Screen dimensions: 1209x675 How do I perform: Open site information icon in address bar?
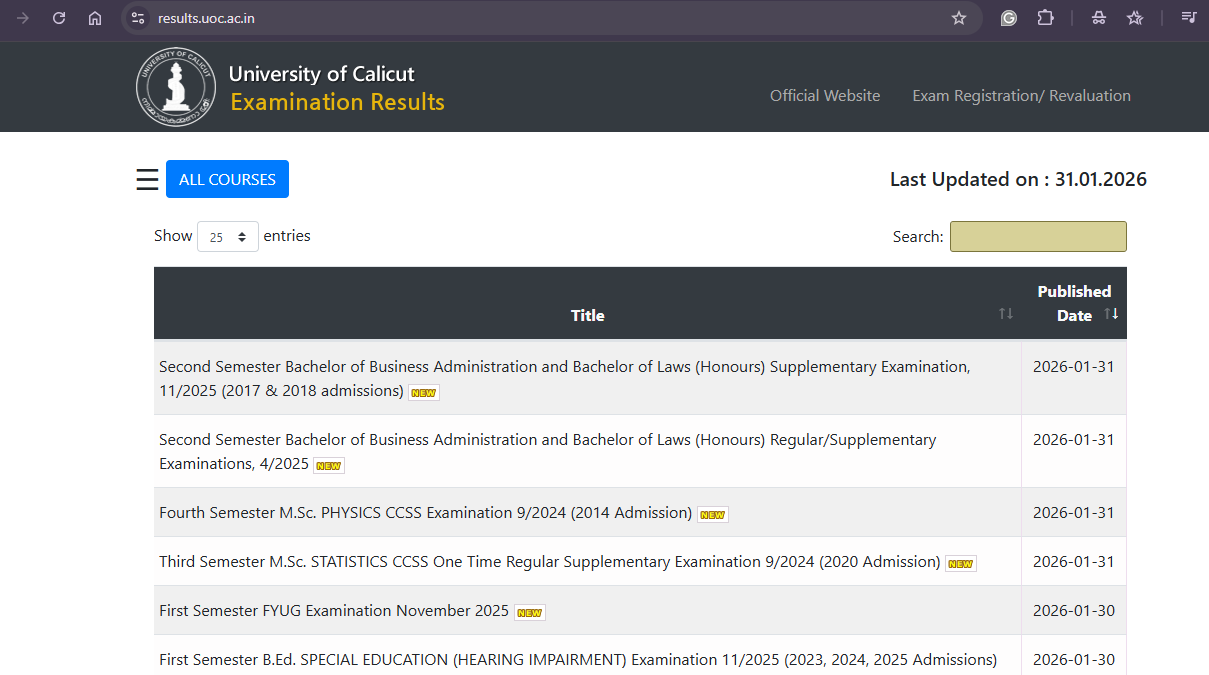click(x=138, y=18)
